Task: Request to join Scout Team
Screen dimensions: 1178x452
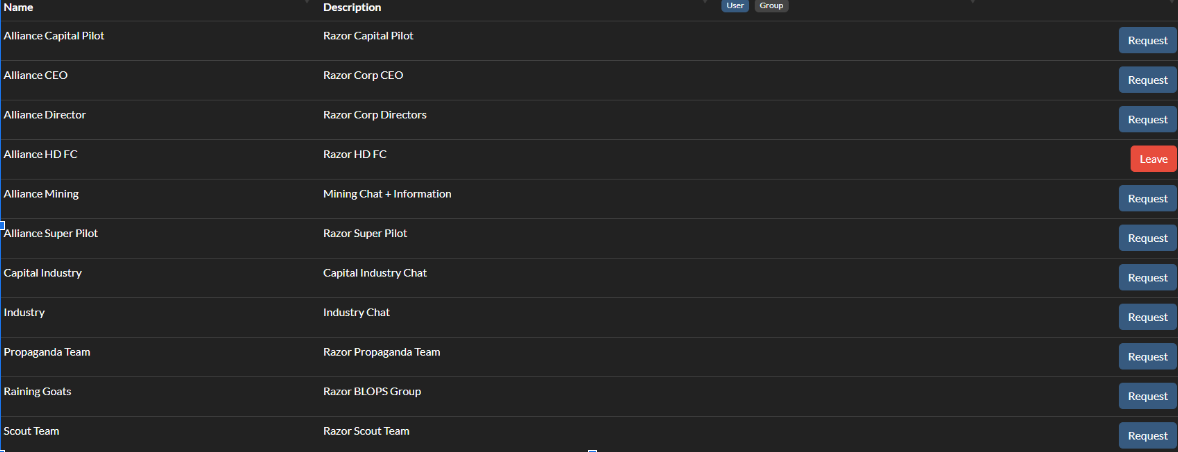Action: tap(1147, 436)
